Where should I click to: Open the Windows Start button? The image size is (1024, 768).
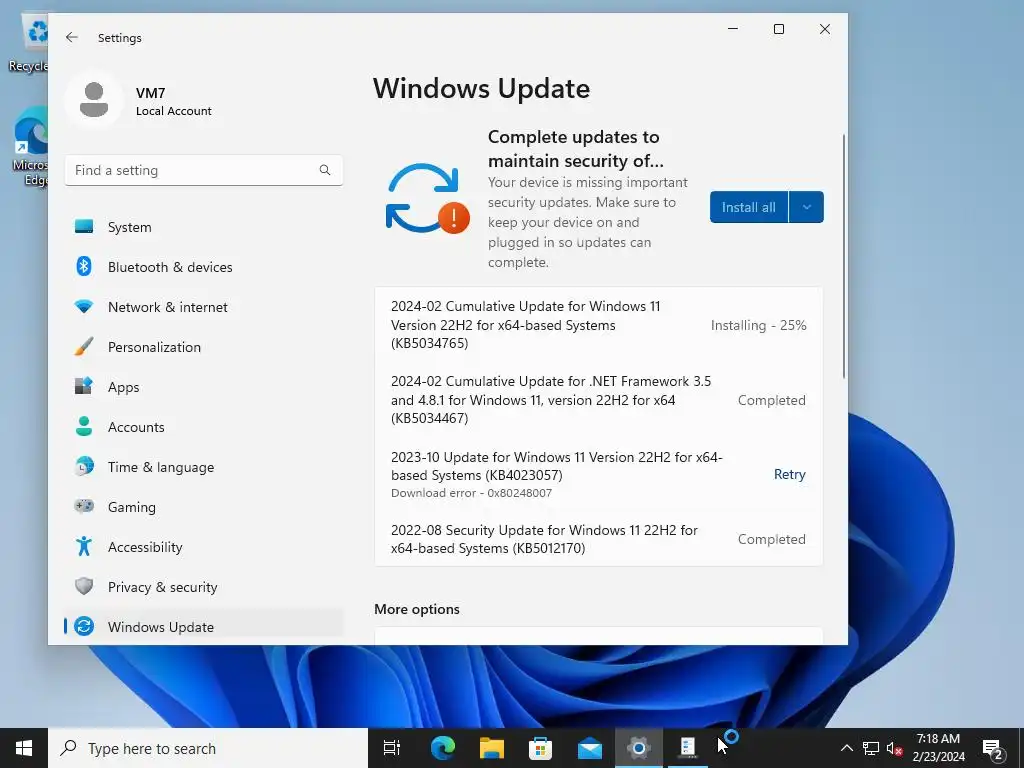pyautogui.click(x=24, y=748)
